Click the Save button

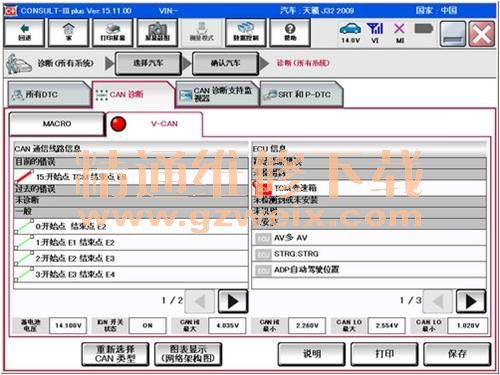pos(457,354)
